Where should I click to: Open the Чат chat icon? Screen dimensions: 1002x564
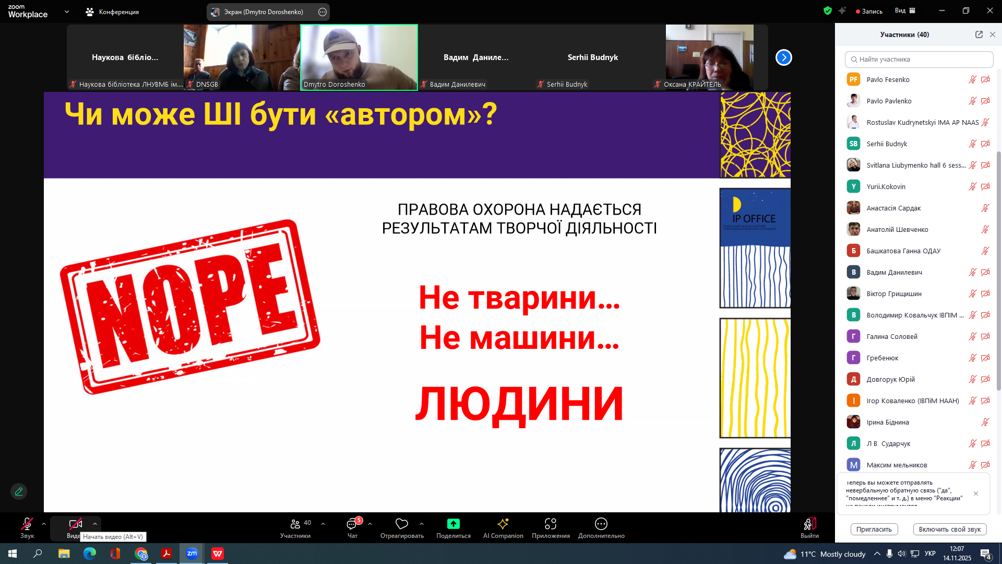point(352,524)
